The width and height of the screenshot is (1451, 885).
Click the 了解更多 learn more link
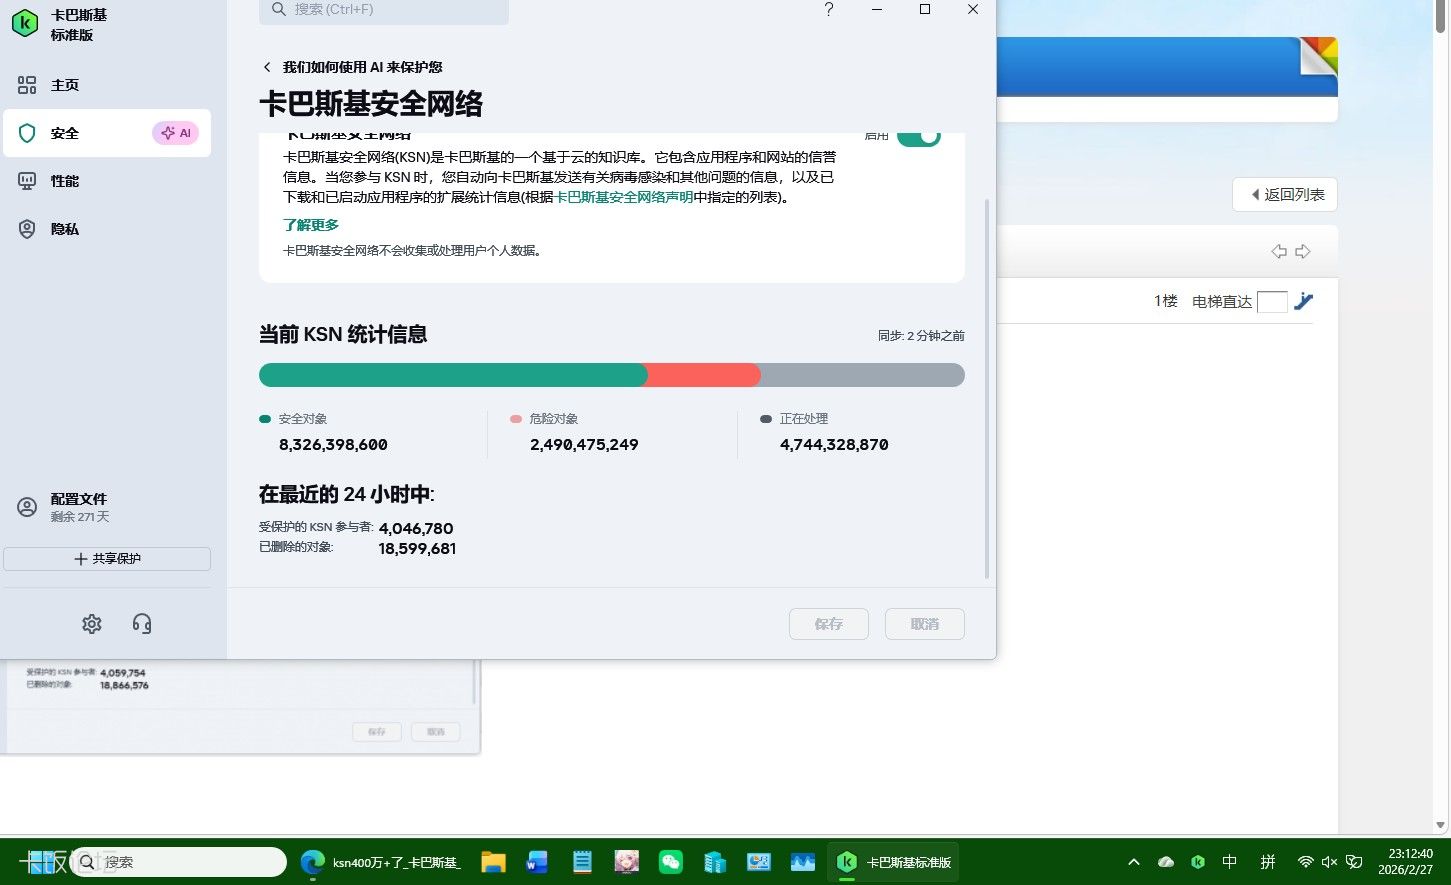(311, 225)
